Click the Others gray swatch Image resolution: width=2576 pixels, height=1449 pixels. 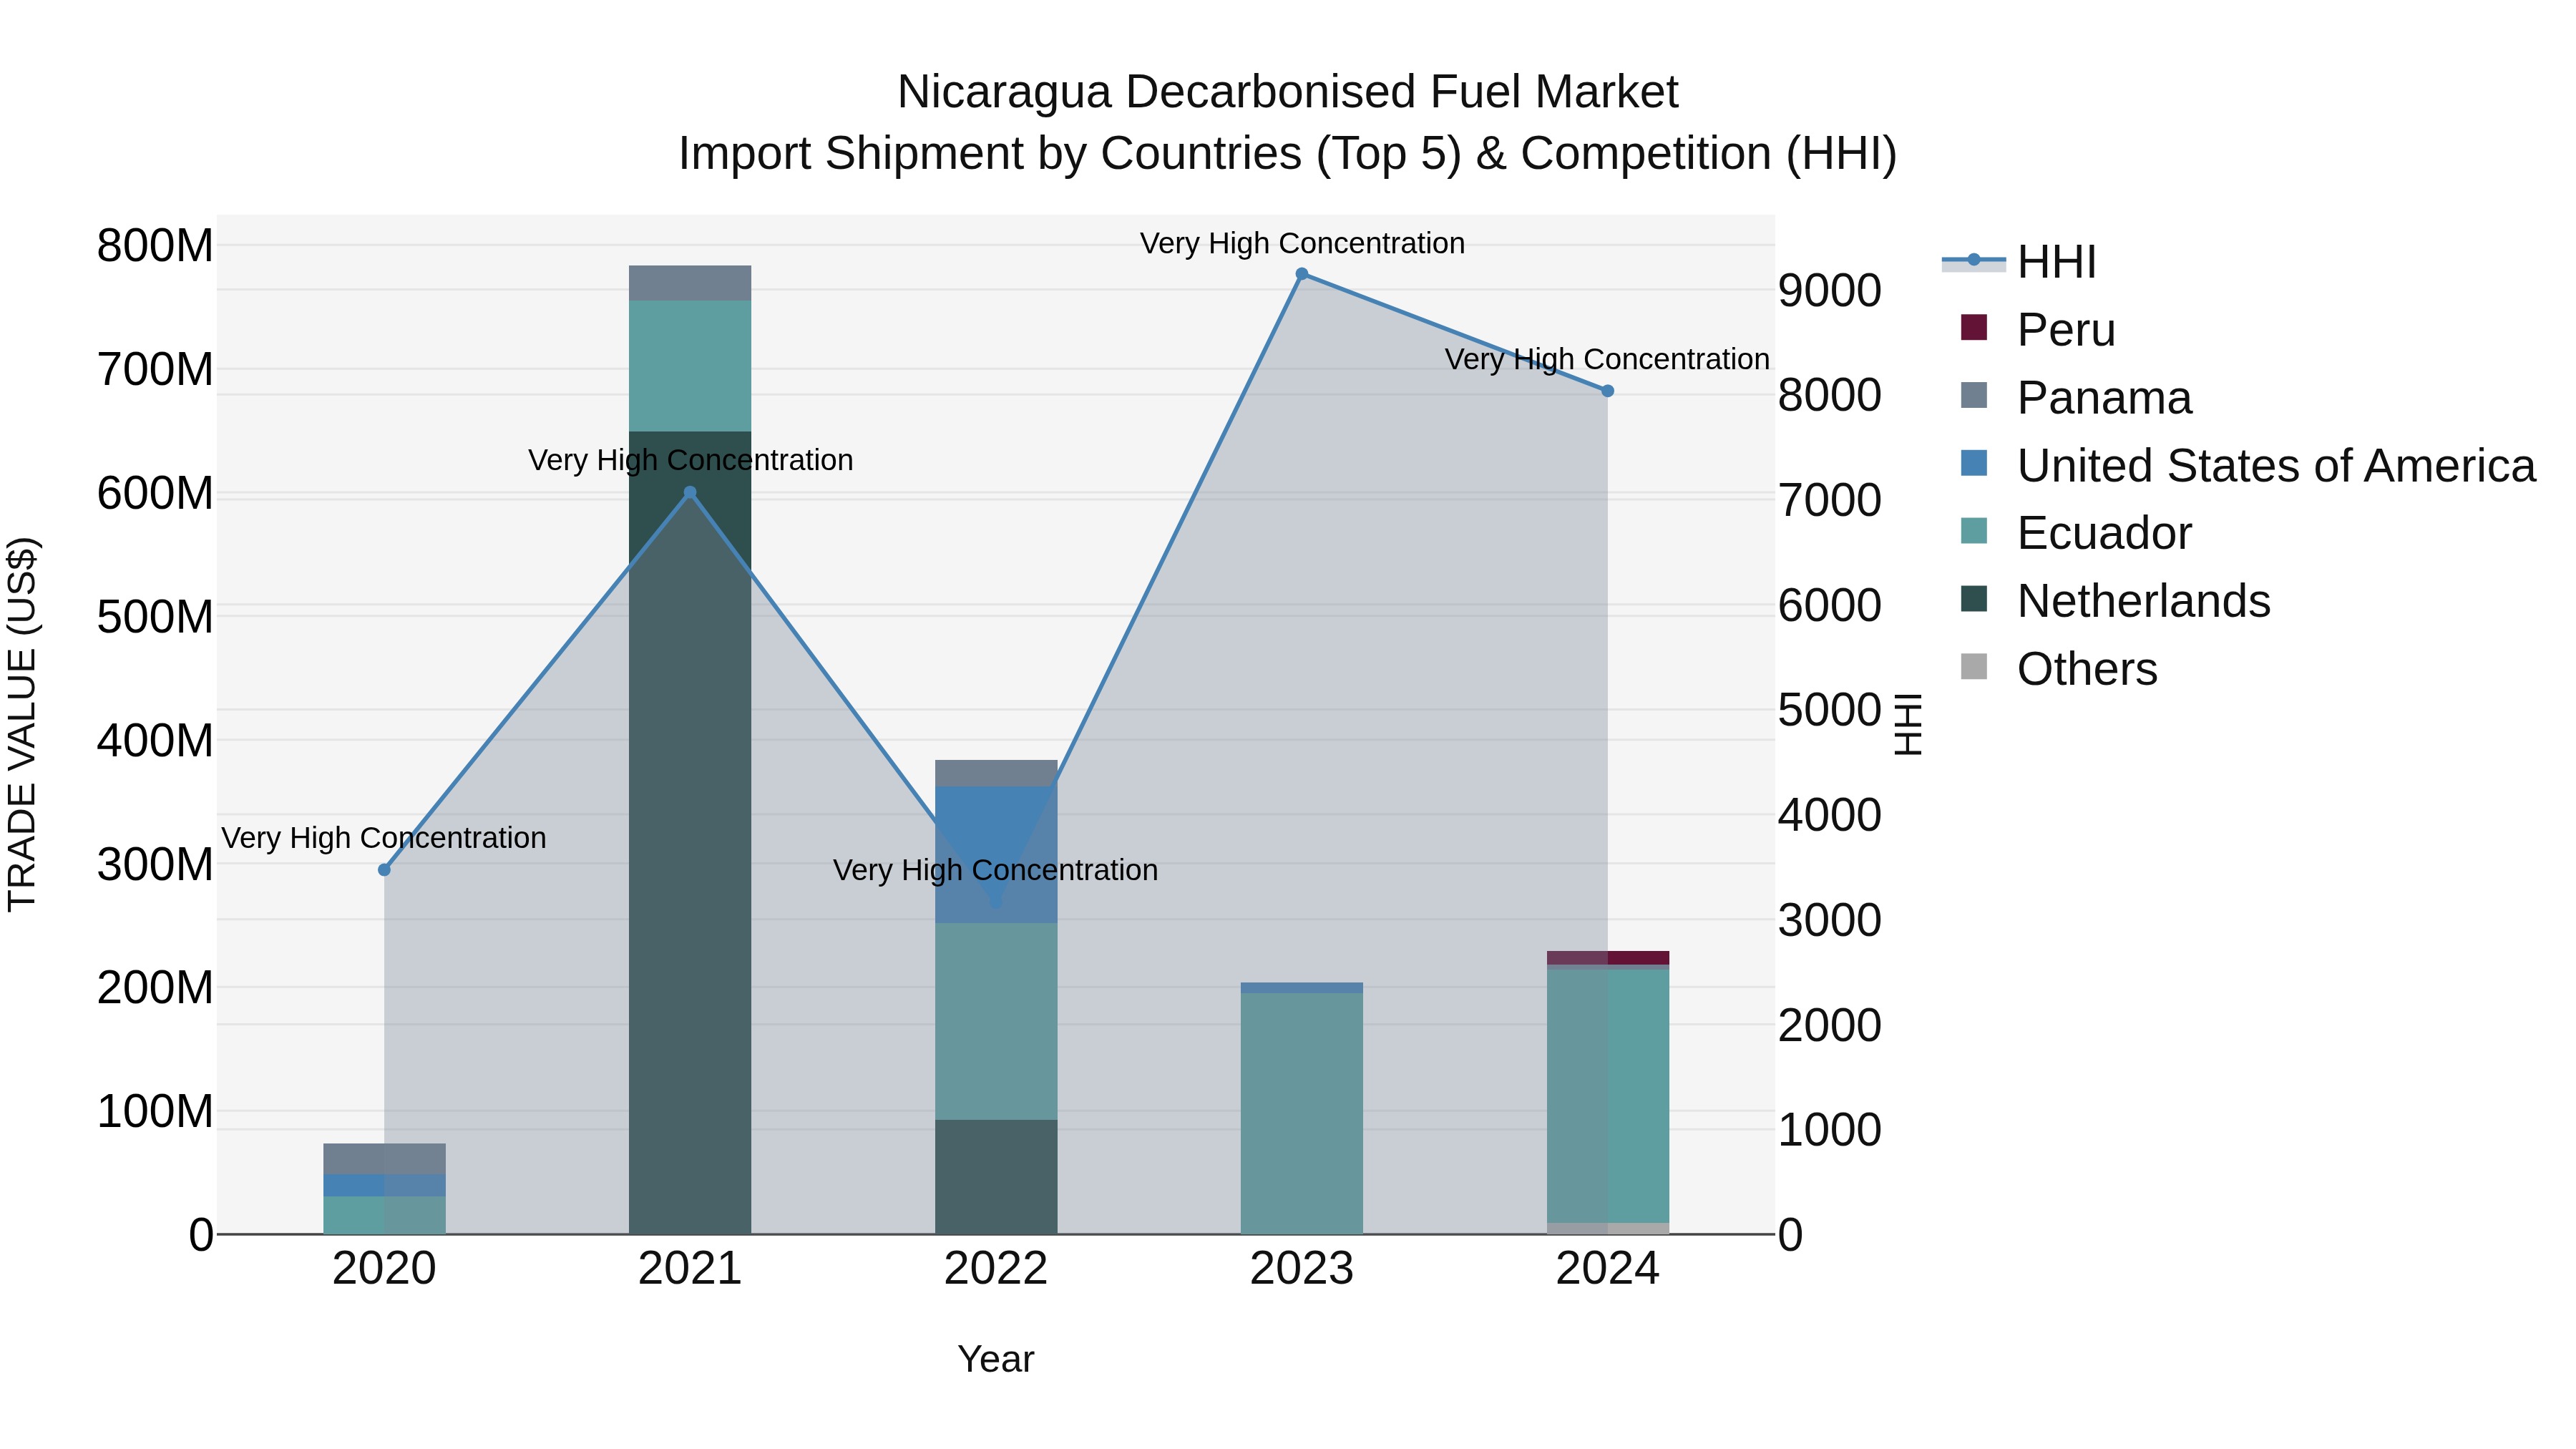pyautogui.click(x=1974, y=666)
